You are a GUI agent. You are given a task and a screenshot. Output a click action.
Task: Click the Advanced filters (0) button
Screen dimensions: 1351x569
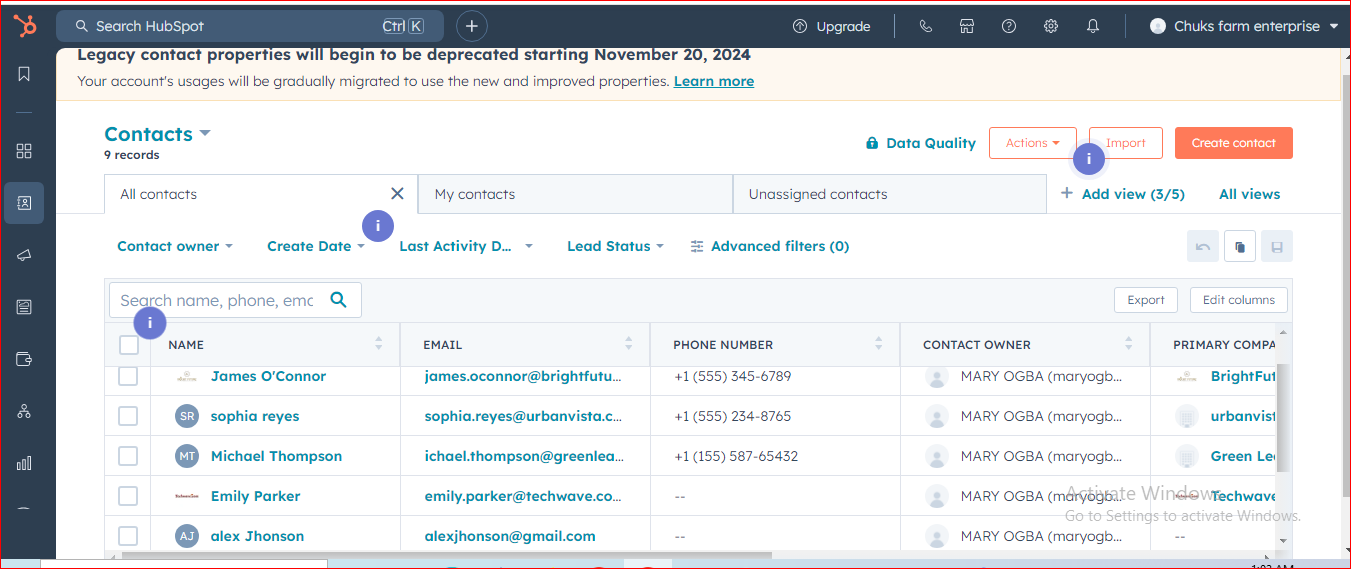click(x=770, y=246)
